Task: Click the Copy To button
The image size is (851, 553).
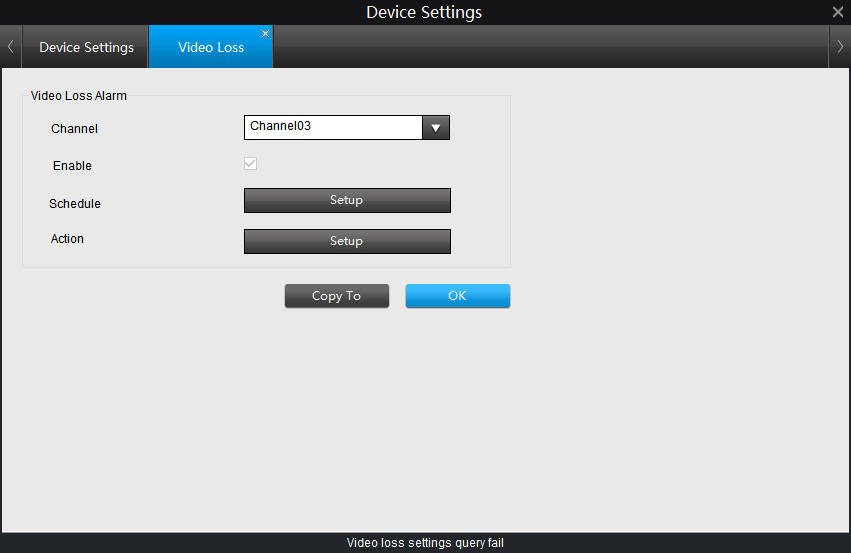Action: [x=337, y=296]
